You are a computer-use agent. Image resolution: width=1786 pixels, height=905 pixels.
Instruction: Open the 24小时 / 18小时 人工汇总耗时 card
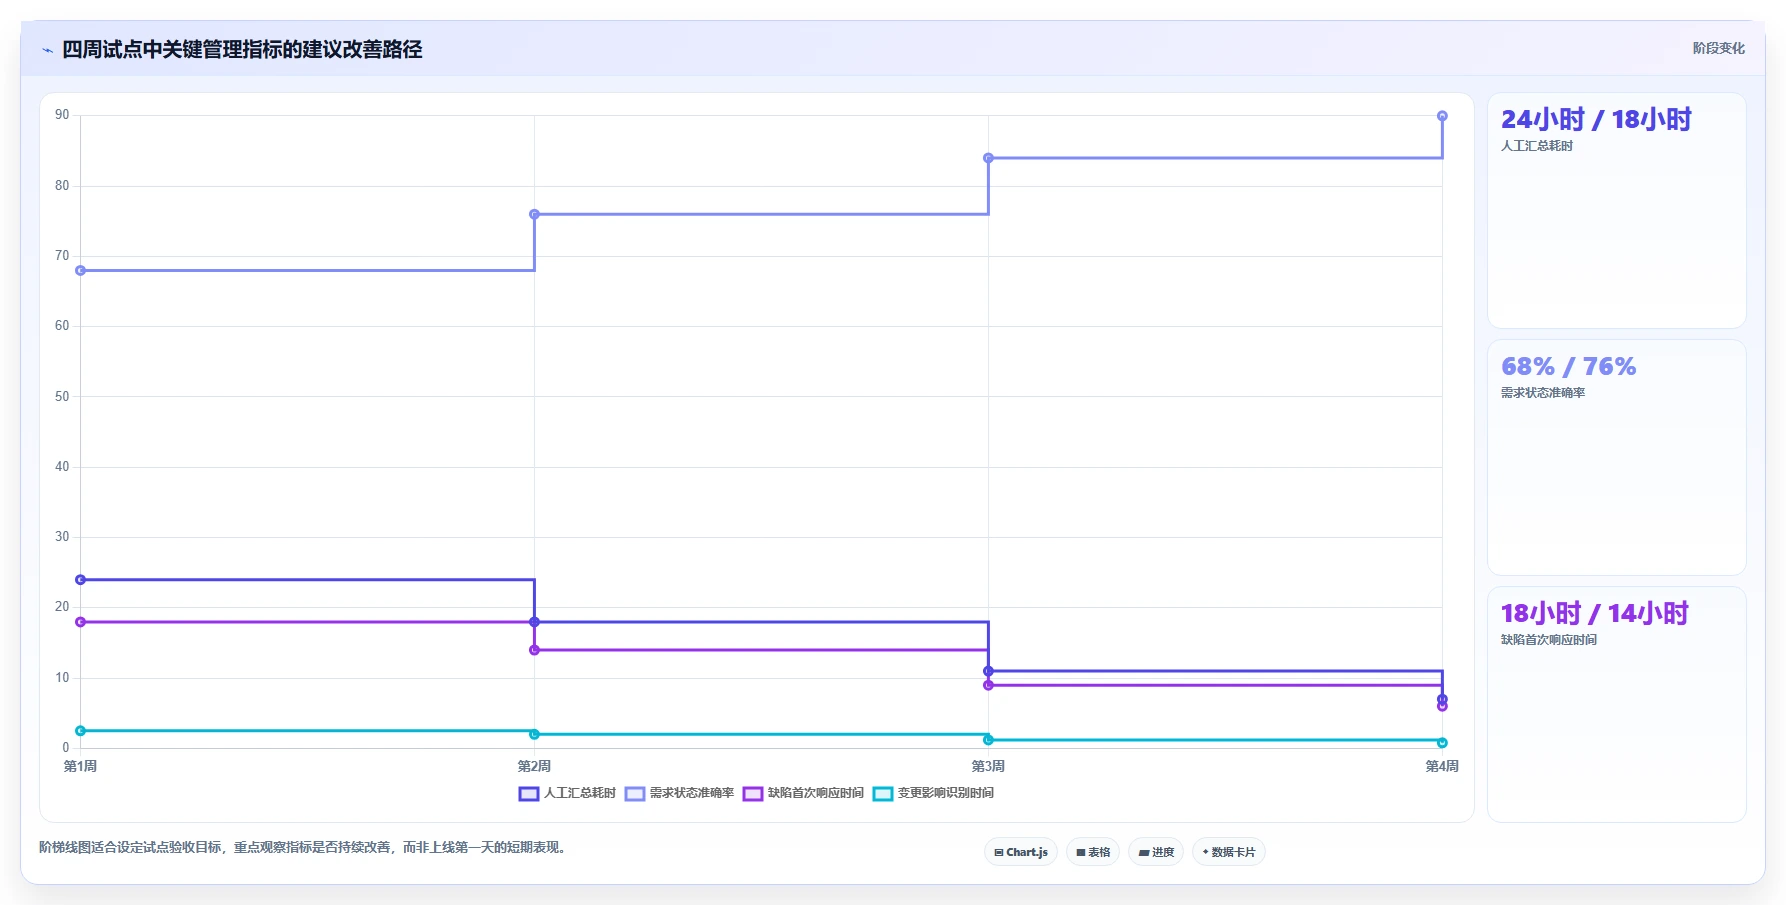pyautogui.click(x=1616, y=211)
